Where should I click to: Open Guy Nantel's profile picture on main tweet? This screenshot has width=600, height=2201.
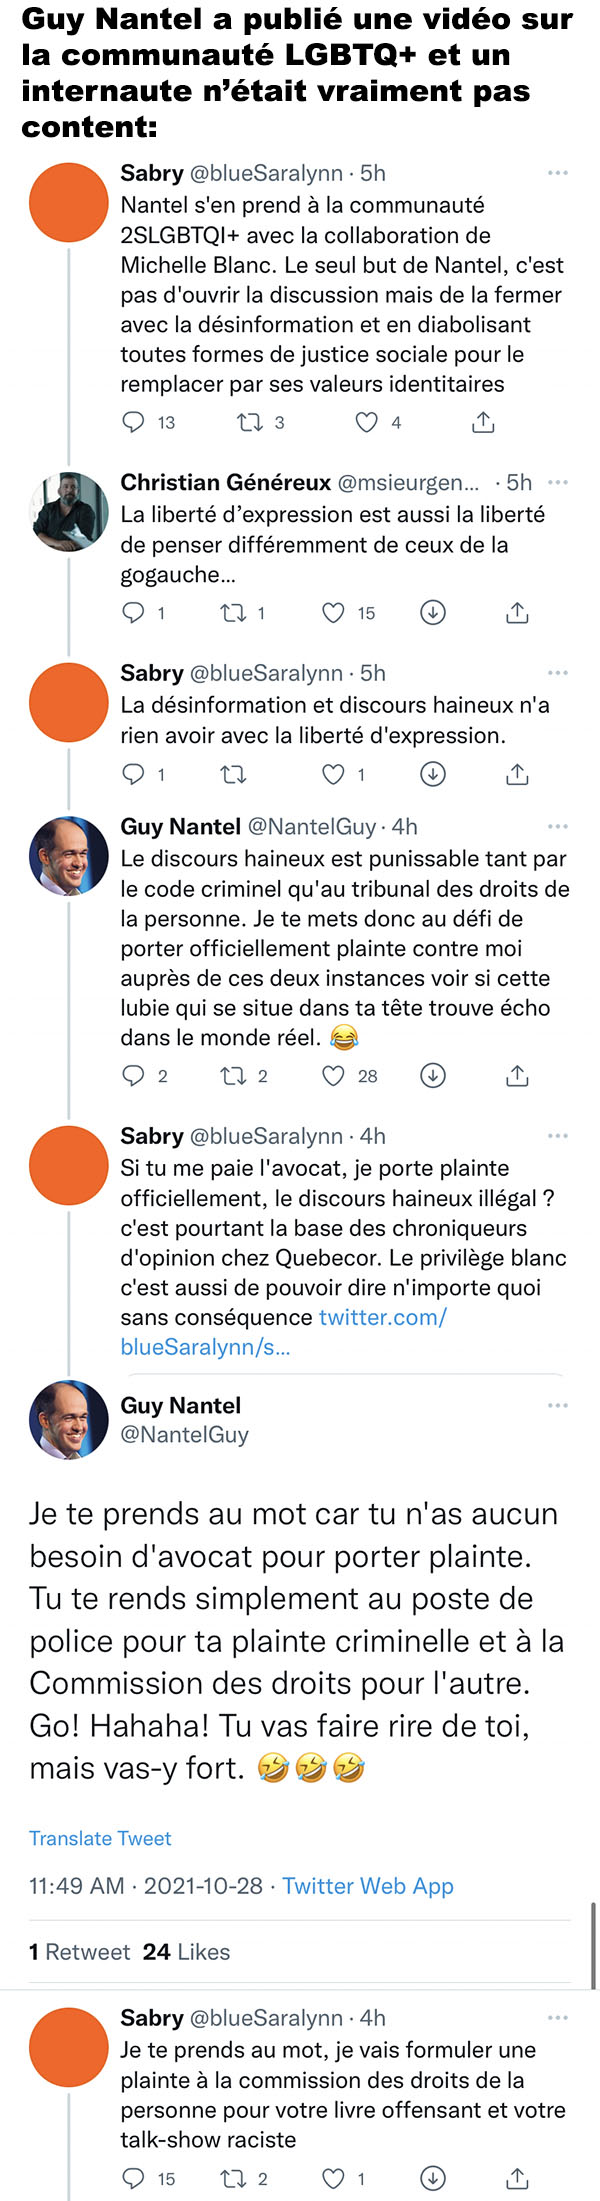(68, 1419)
